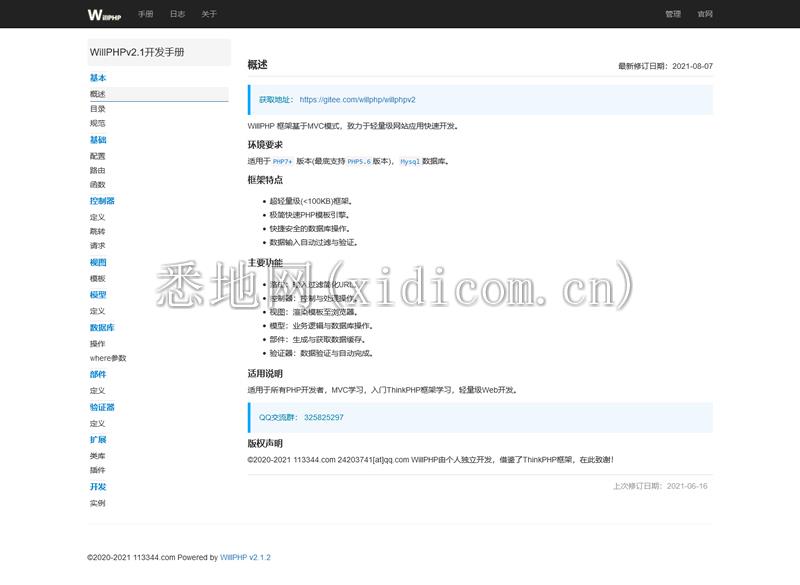Image resolution: width=800 pixels, height=585 pixels.
Task: Click bullet 模型：业务逻辑与数据库操作
Action: click(321, 326)
